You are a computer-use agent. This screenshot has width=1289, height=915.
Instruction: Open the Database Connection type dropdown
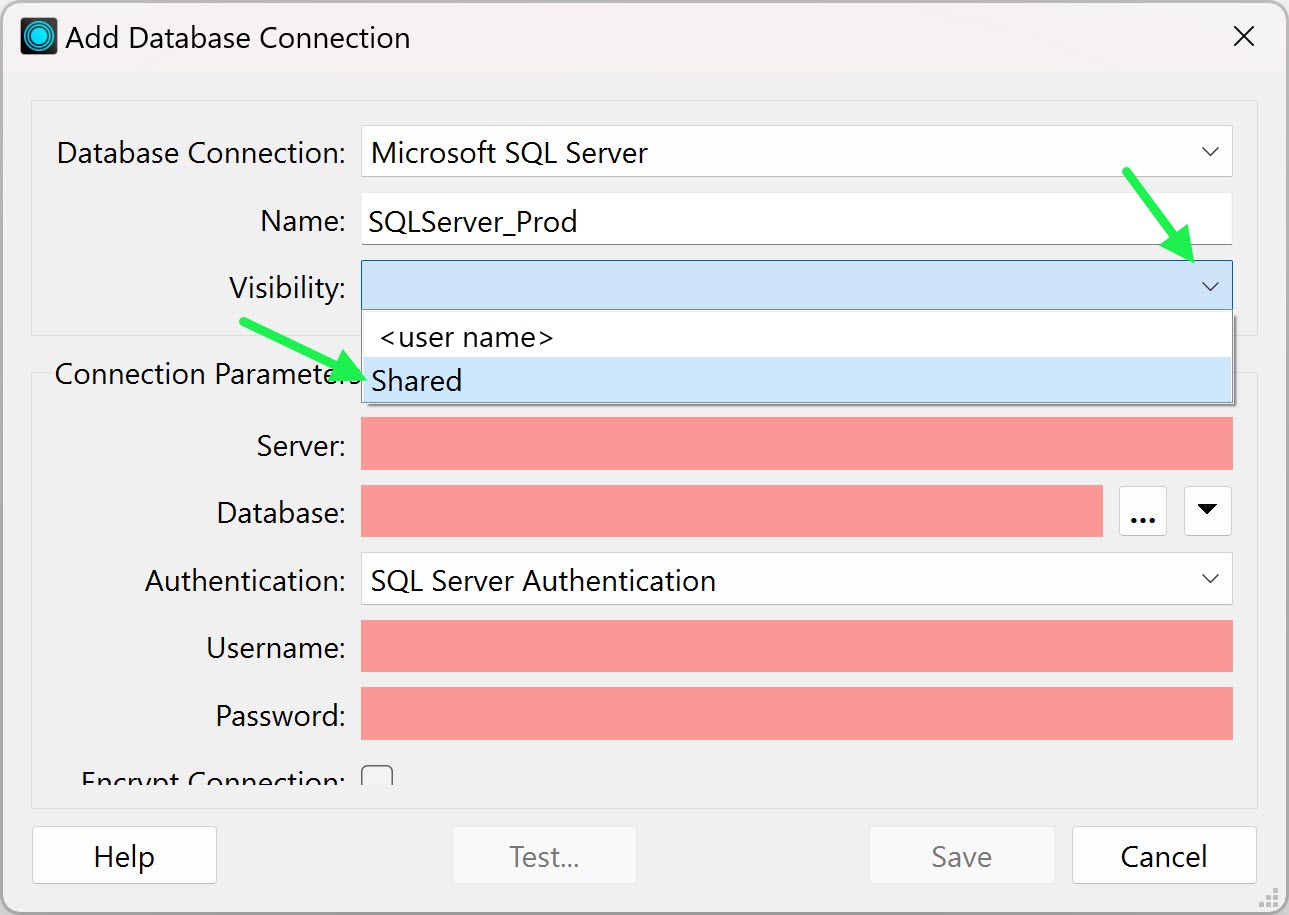click(x=796, y=152)
